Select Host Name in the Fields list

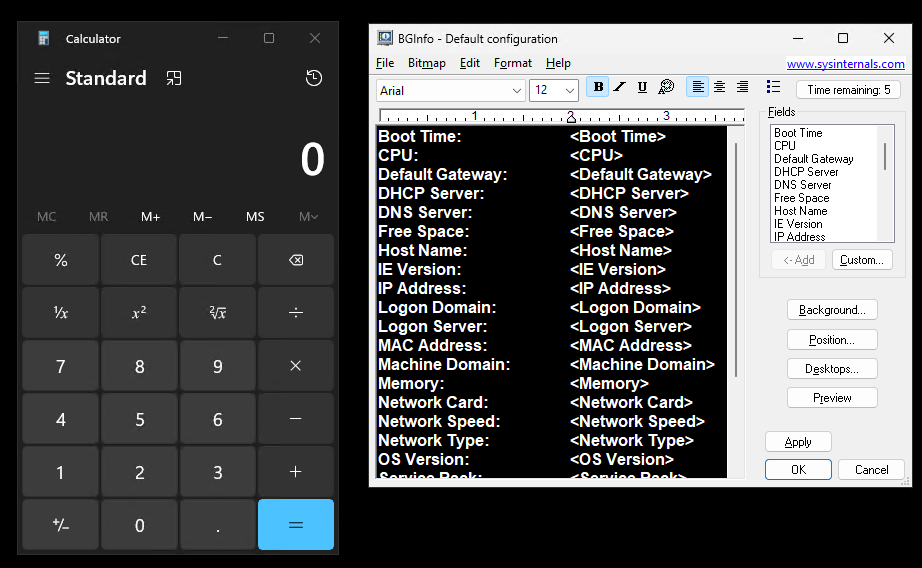coord(800,211)
